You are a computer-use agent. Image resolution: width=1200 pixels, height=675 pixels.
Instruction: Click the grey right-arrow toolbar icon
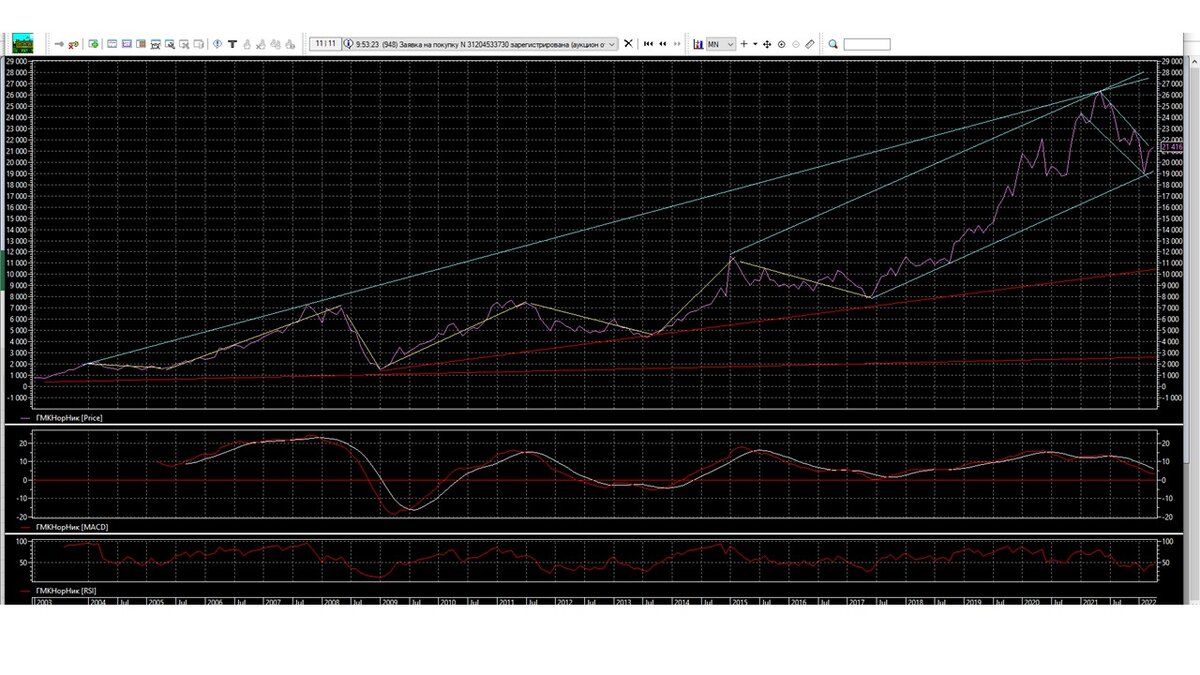(58, 44)
